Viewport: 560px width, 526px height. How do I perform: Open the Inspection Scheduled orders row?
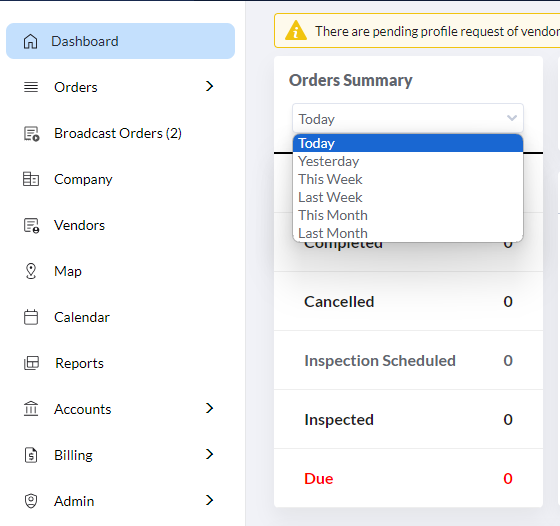408,360
